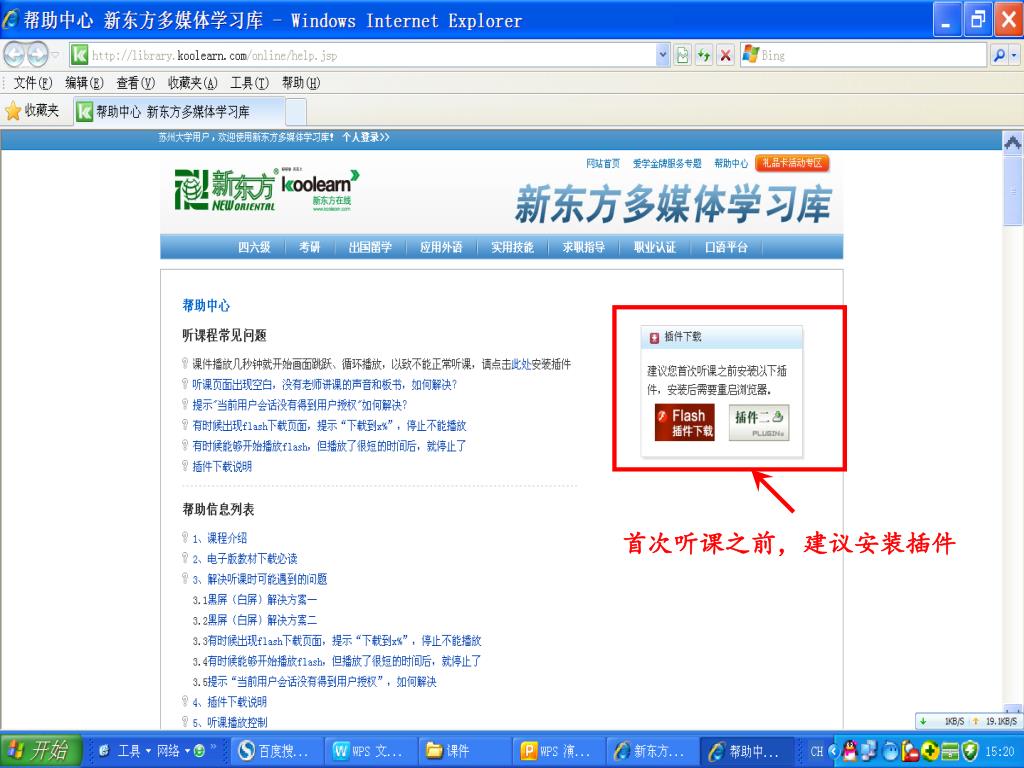This screenshot has height=768, width=1024.
Task: Select the 四六级 navigation item
Action: pos(254,248)
